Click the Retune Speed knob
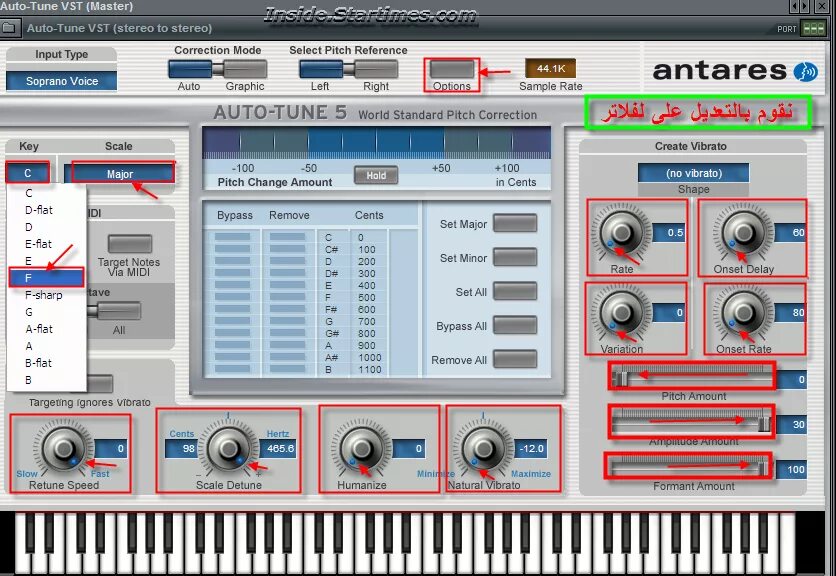 point(63,448)
